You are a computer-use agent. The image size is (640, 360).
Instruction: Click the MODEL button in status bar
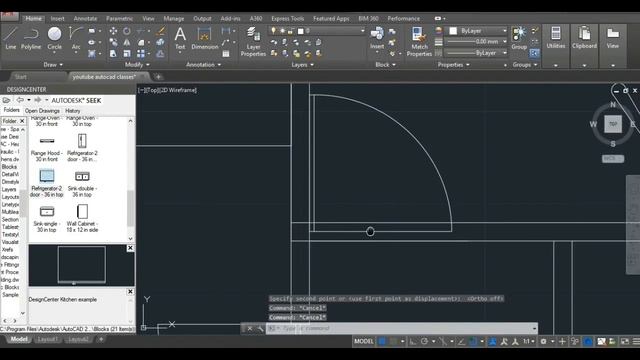pos(363,341)
